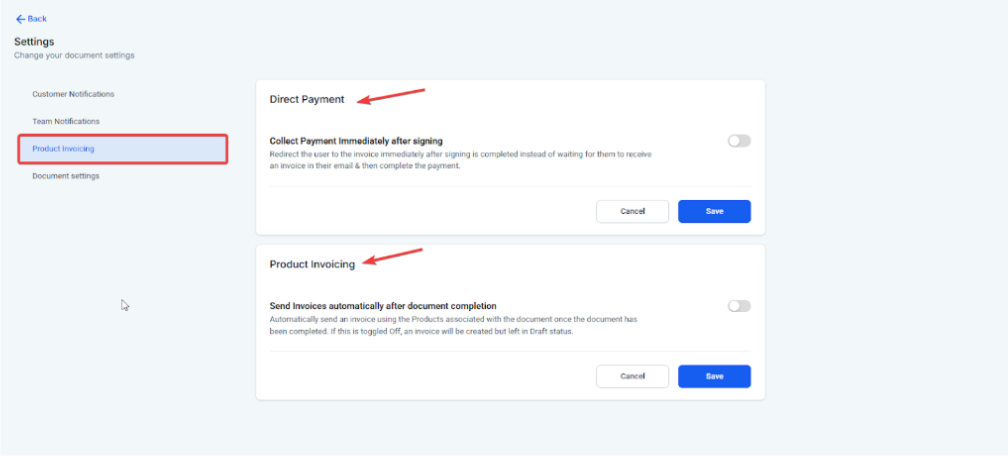The width and height of the screenshot is (1008, 460).
Task: Click the Direct Payment card heading
Action: [307, 100]
